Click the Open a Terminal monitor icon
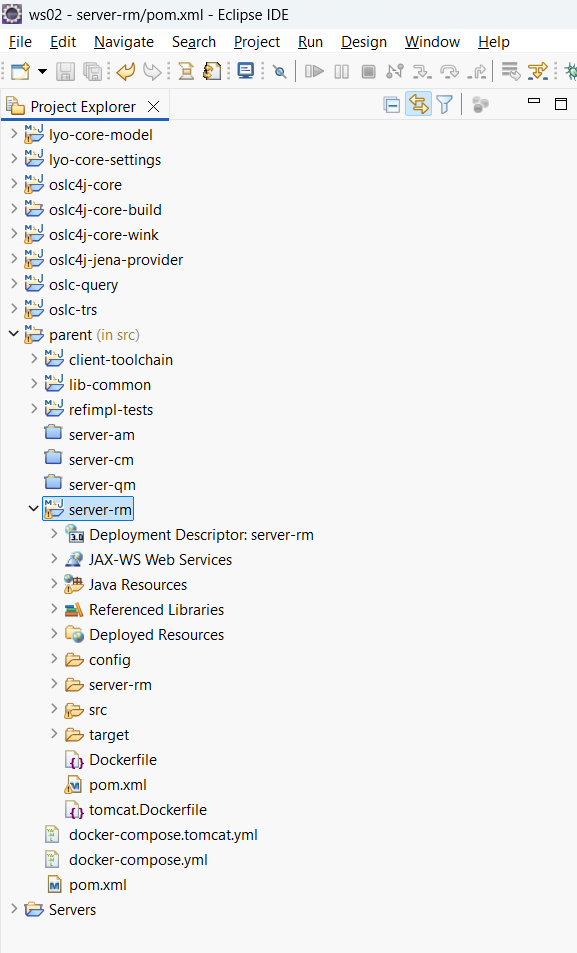The height and width of the screenshot is (953, 577). pos(246,71)
